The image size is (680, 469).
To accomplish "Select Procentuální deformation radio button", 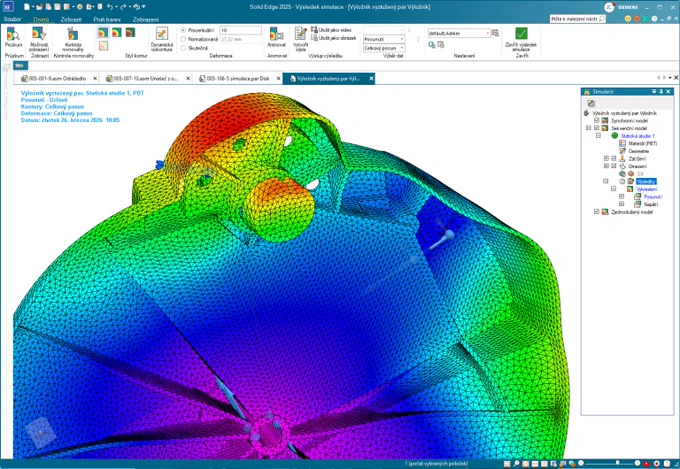I will pos(183,30).
